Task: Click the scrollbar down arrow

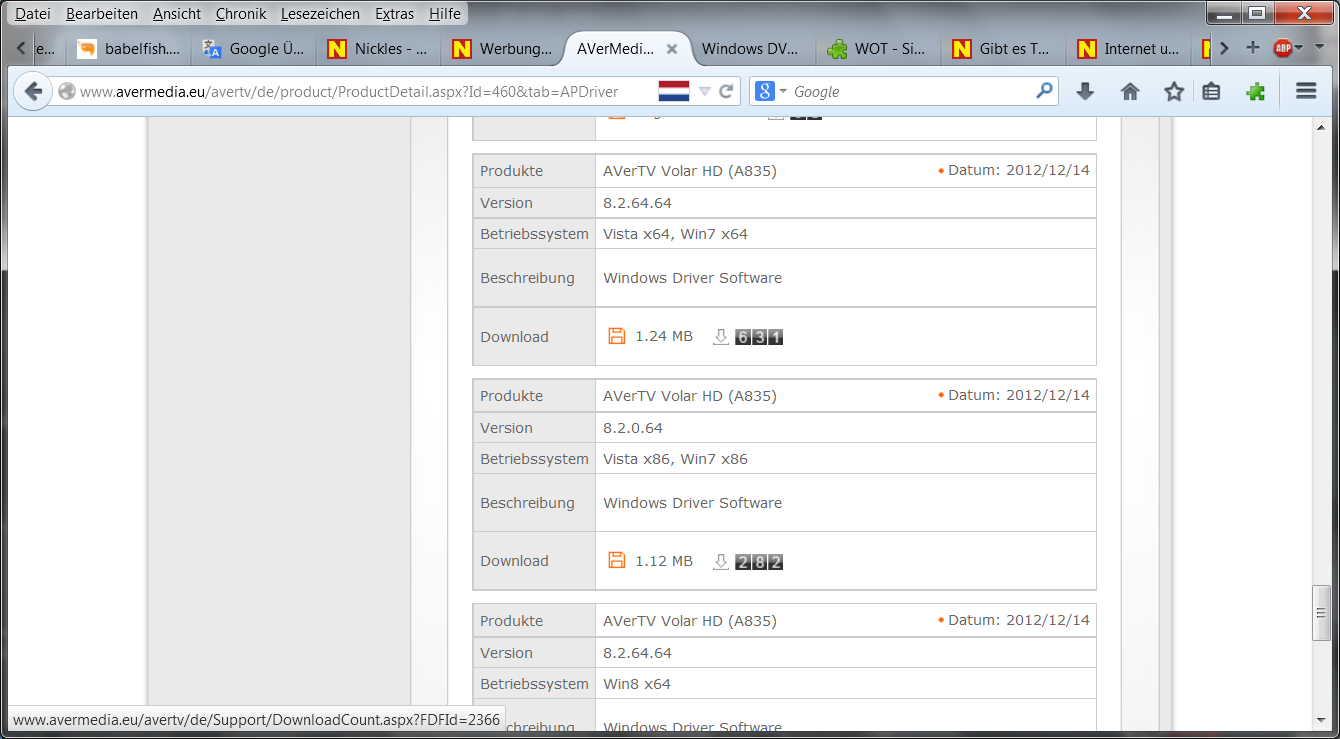Action: tap(1322, 721)
